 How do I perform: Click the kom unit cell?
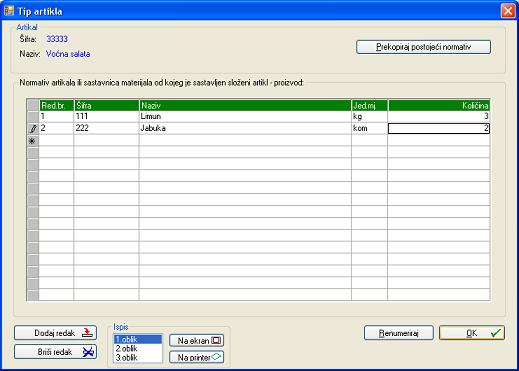369,128
